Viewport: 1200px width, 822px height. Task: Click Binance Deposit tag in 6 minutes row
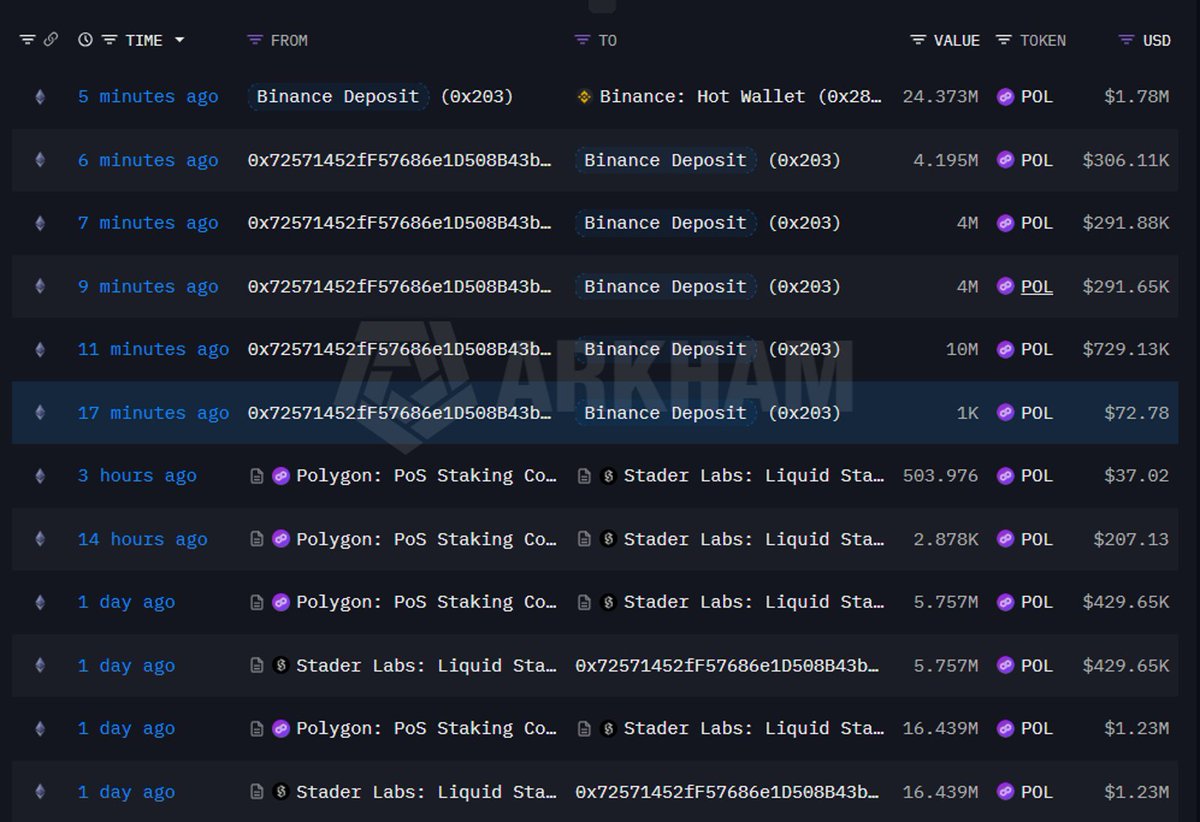665,160
